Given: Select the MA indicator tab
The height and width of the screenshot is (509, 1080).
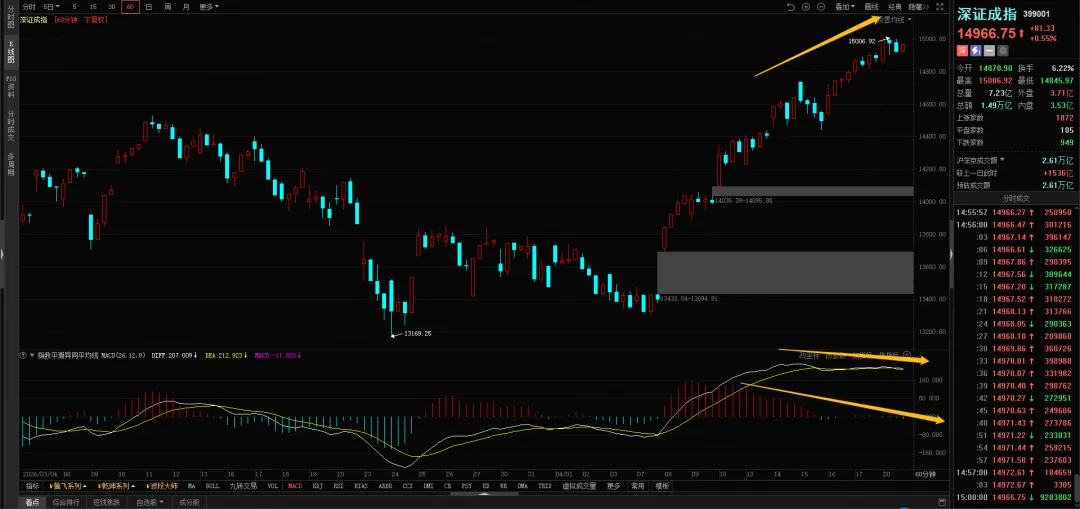Looking at the screenshot, I should (192, 486).
